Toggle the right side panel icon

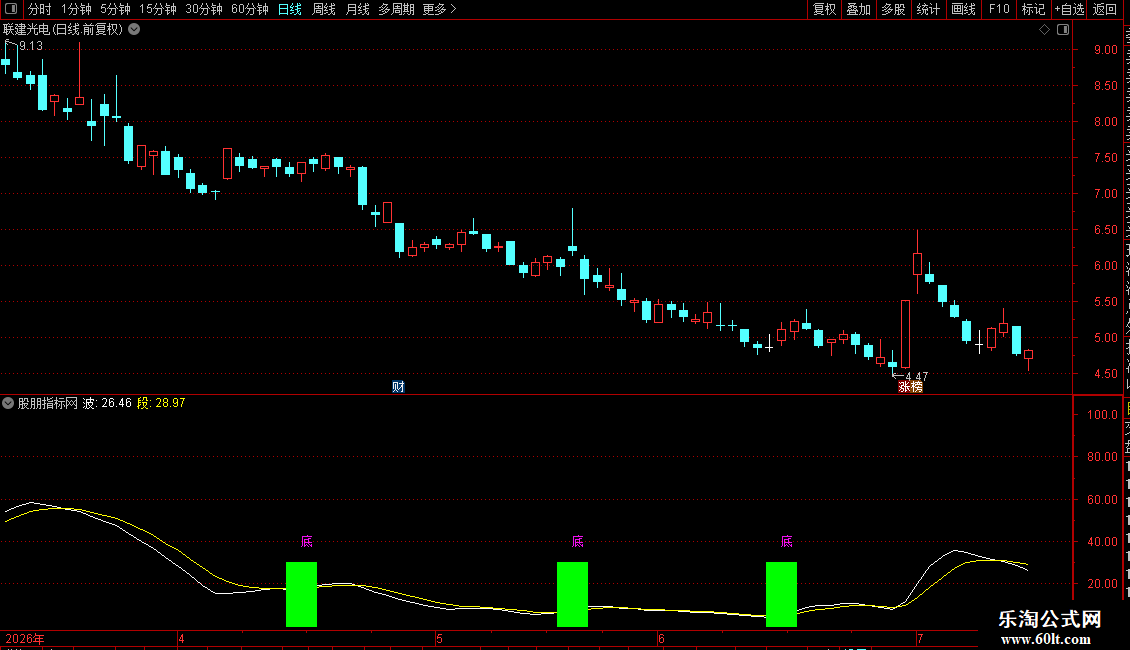1063,30
